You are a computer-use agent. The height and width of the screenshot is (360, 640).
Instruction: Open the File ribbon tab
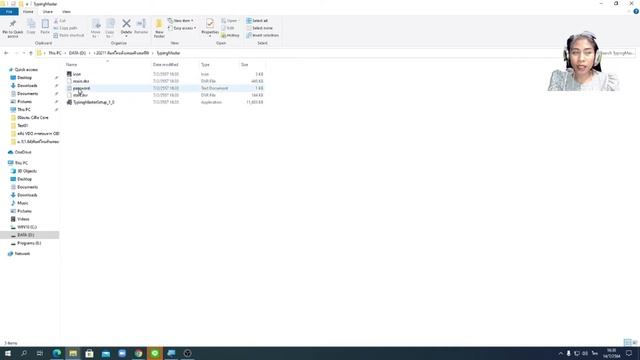[x=9, y=12]
